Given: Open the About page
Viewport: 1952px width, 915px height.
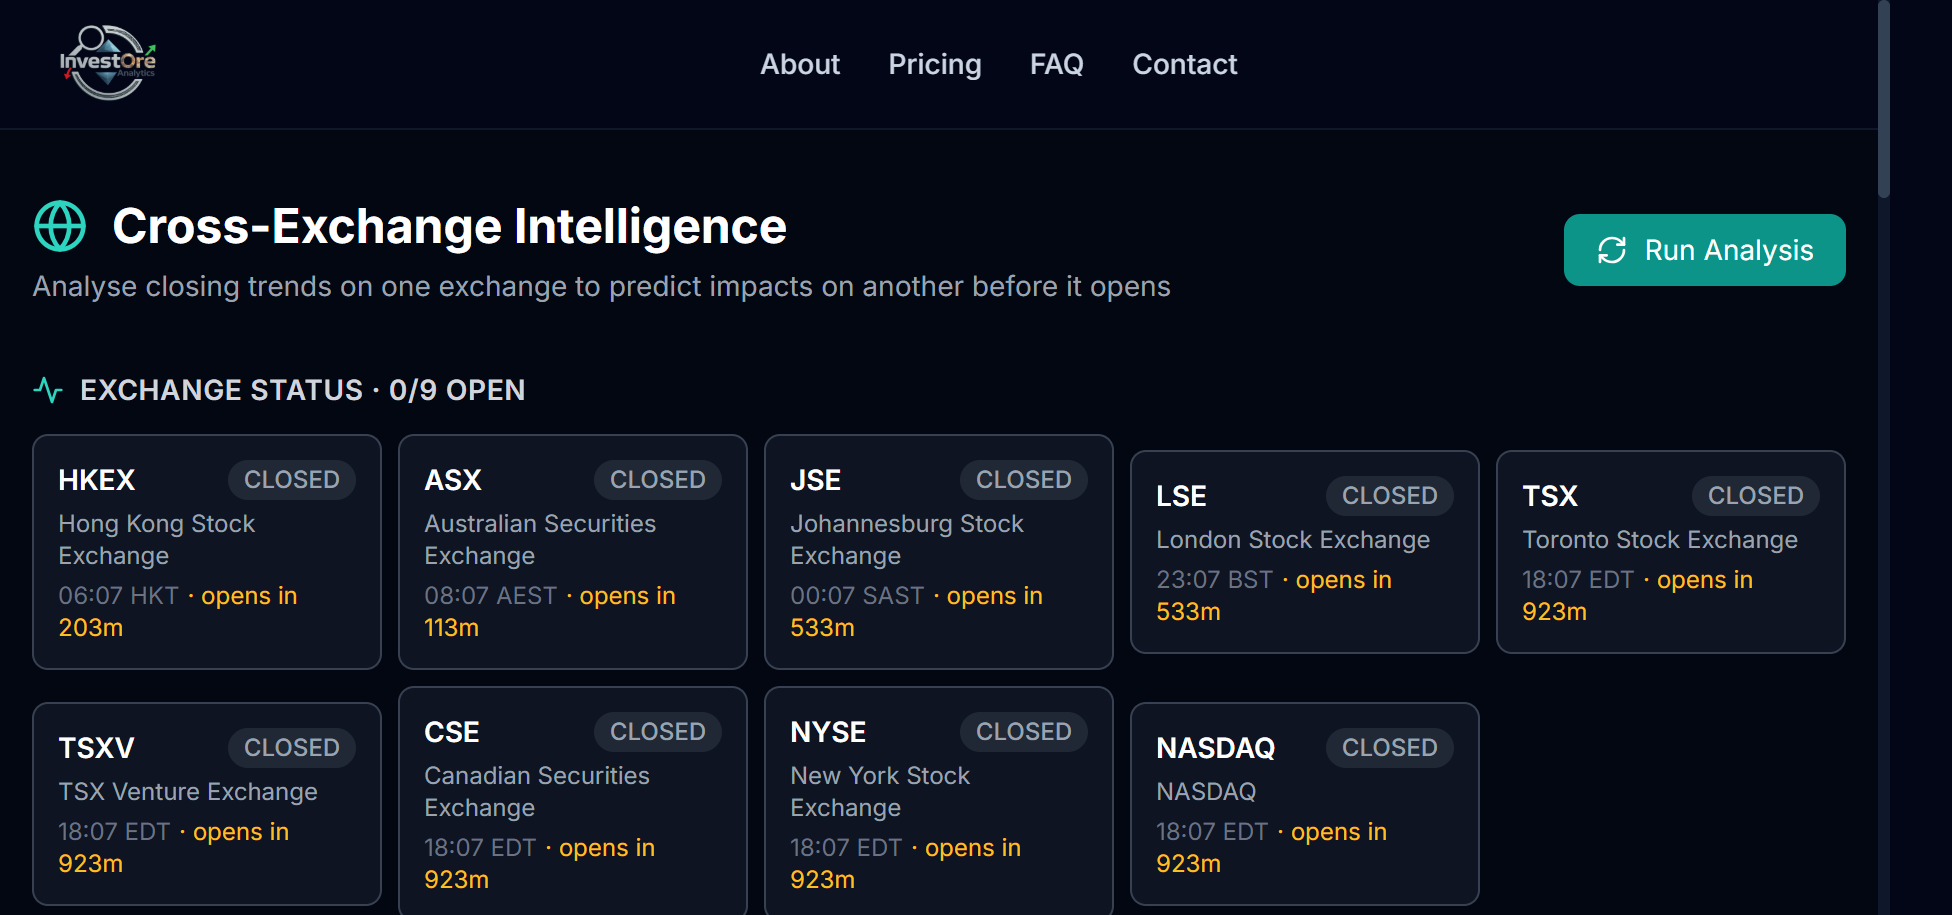Looking at the screenshot, I should (800, 64).
